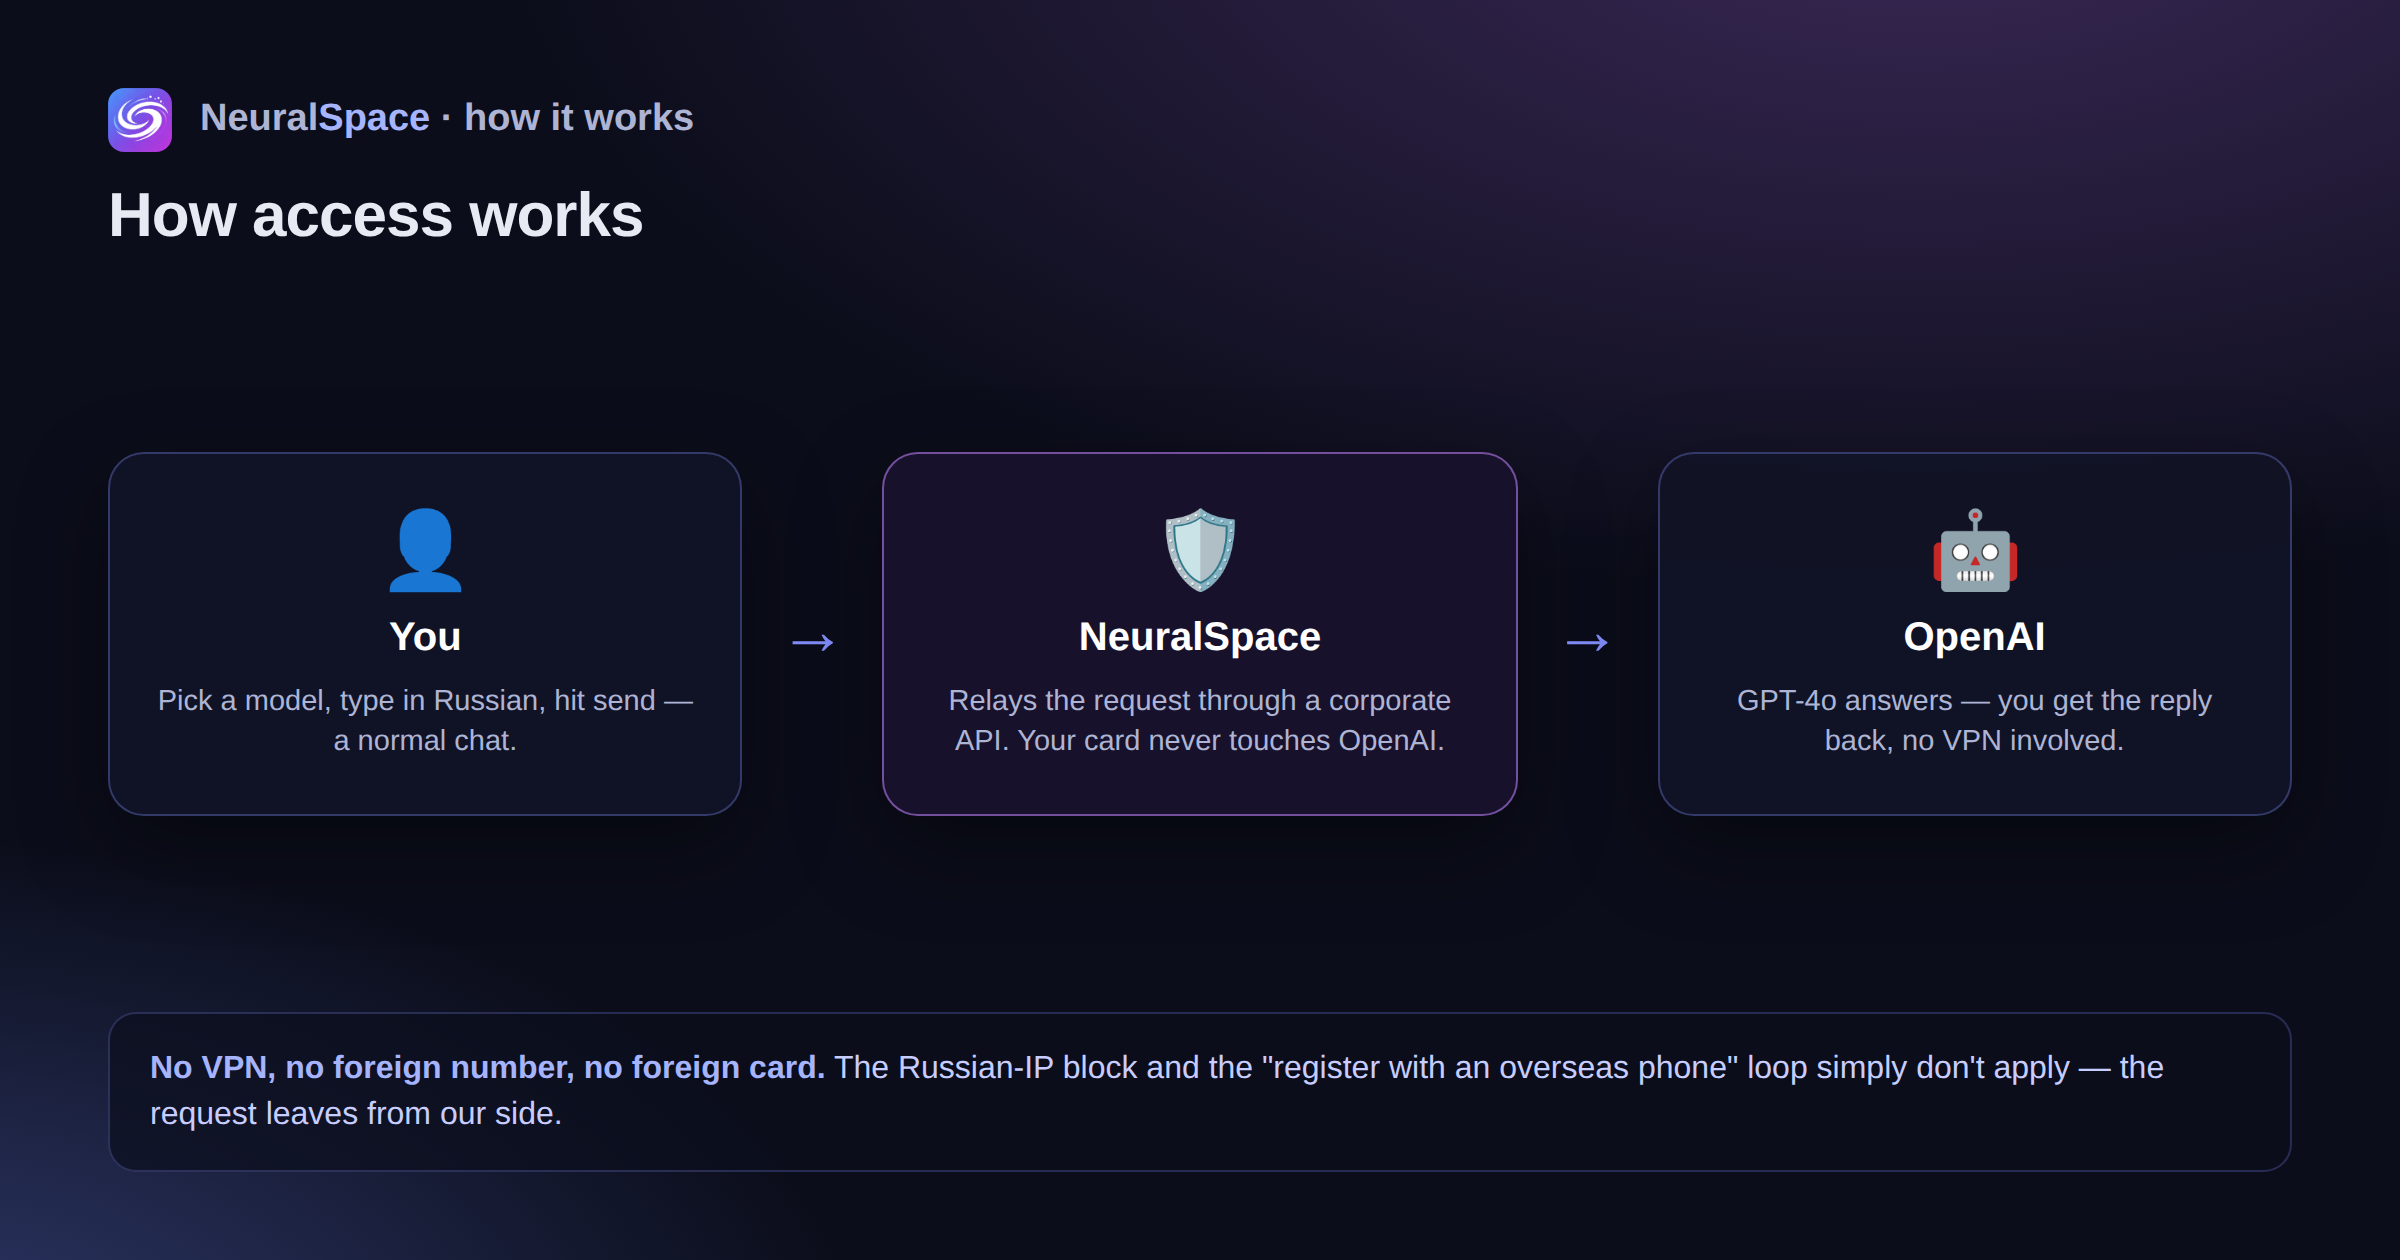2400x1260 pixels.
Task: Select the "You" card heading
Action: coord(425,637)
